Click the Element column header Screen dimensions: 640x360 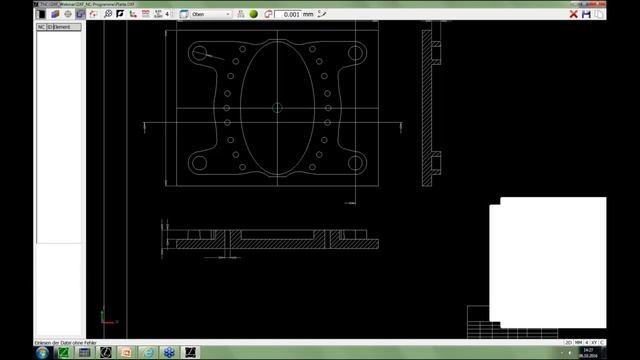(x=67, y=27)
